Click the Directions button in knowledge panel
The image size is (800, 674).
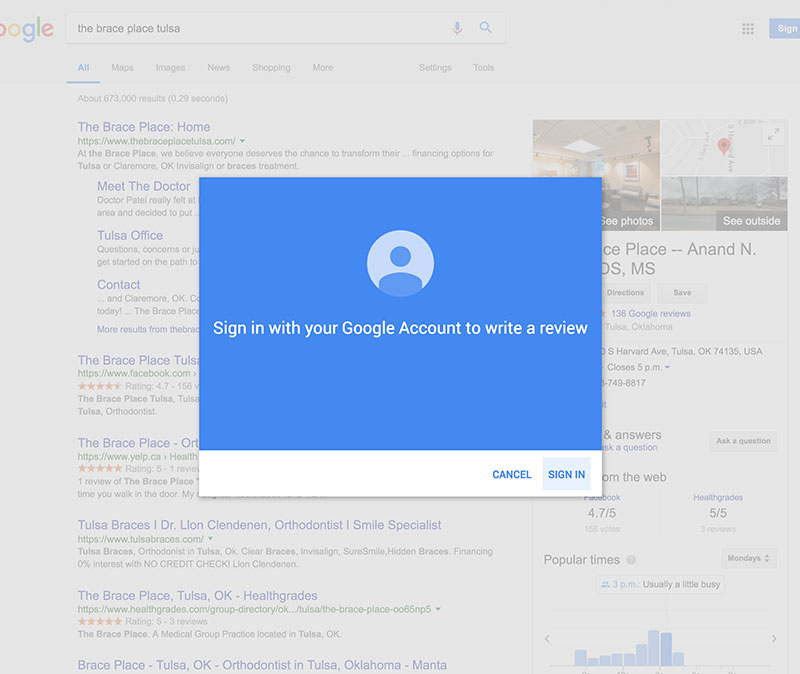click(625, 293)
